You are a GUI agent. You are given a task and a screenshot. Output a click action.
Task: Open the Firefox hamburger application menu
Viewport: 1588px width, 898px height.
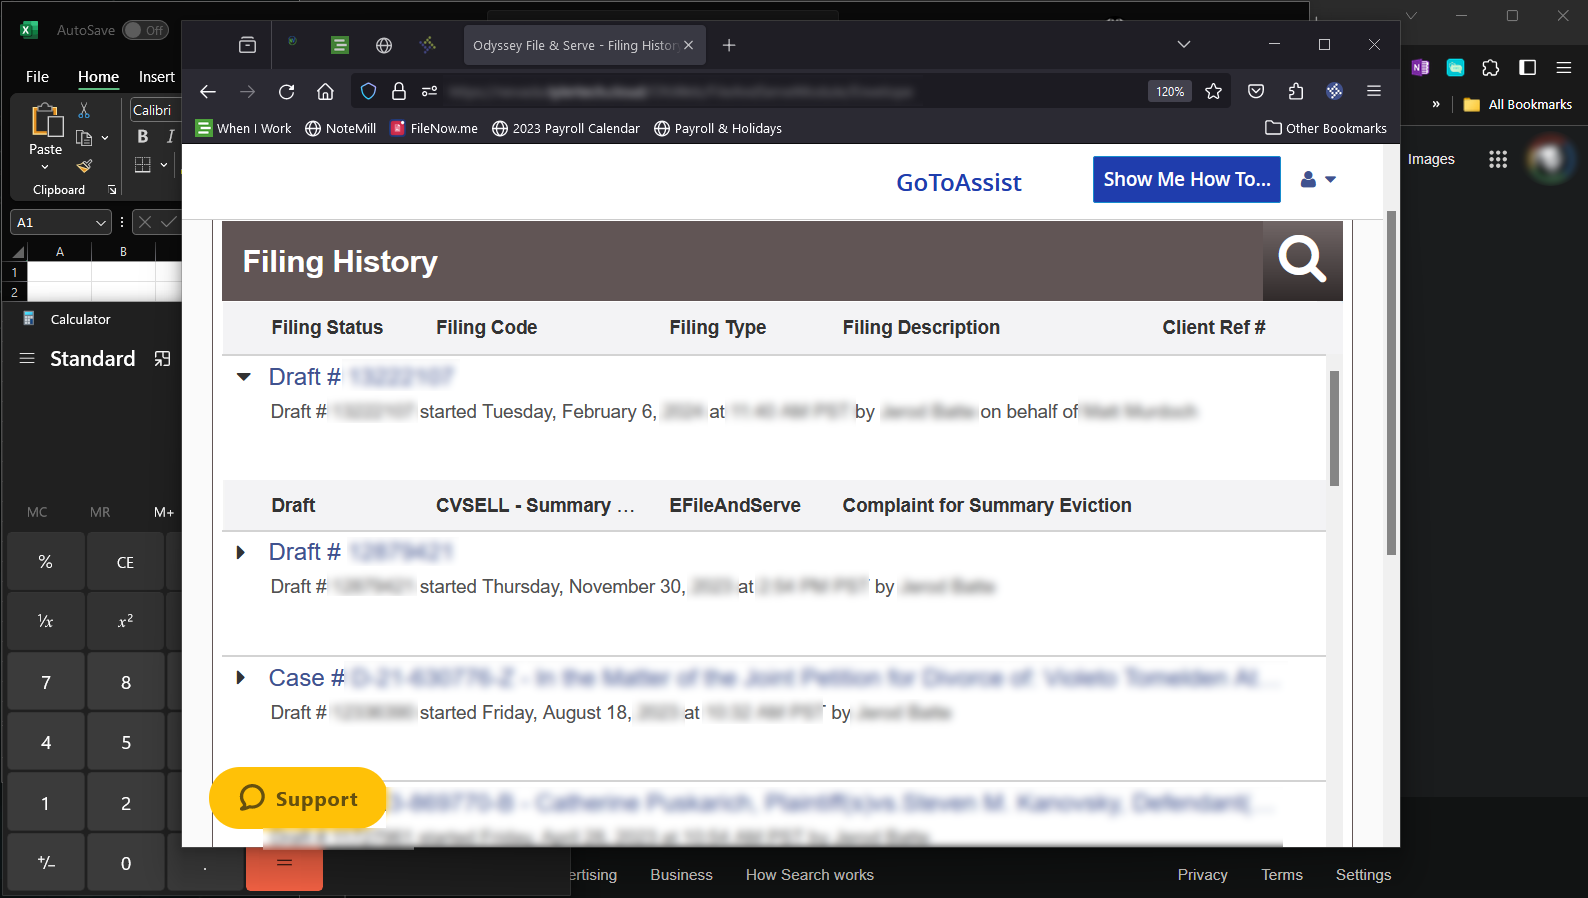(x=1373, y=92)
